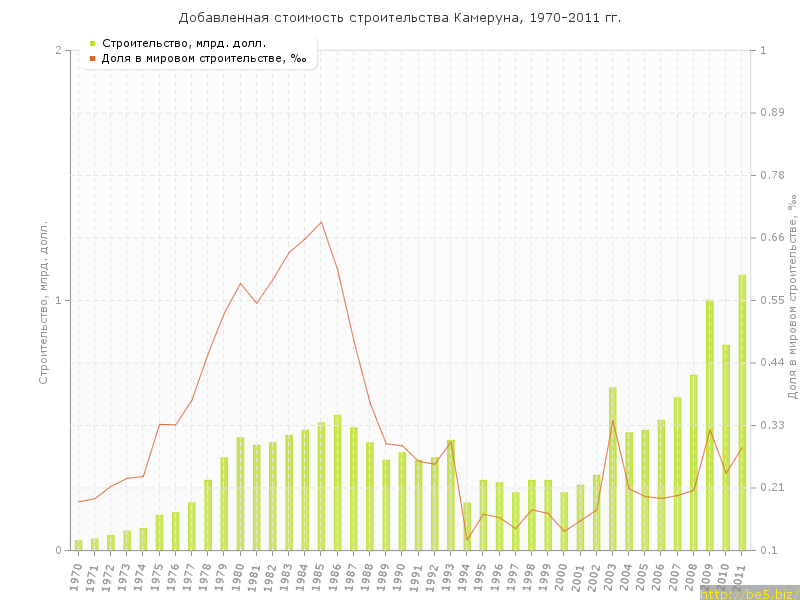The height and width of the screenshot is (600, 800).
Task: Click the 2011 label on the x-axis
Action: click(740, 577)
